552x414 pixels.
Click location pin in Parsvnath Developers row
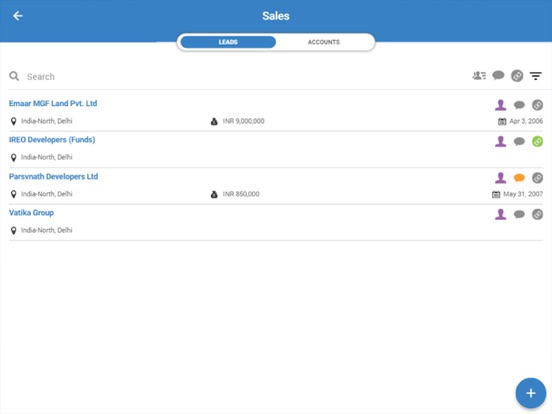coord(13,194)
